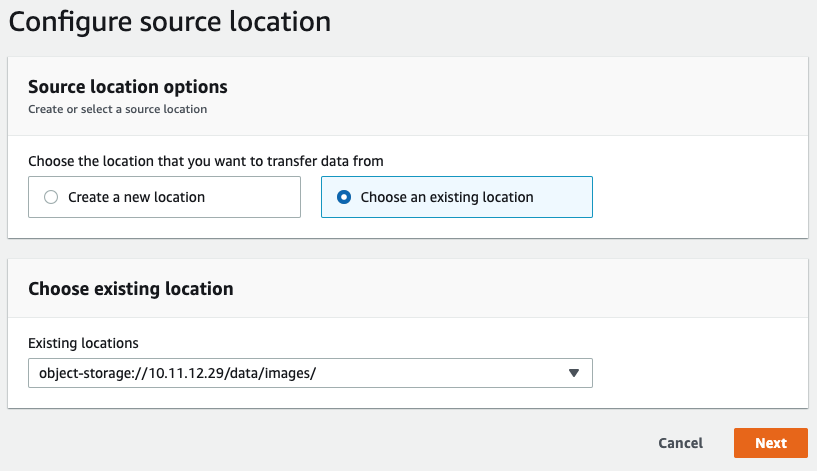Image resolution: width=817 pixels, height=471 pixels.
Task: Click the transfer data from instruction label
Action: click(x=206, y=161)
